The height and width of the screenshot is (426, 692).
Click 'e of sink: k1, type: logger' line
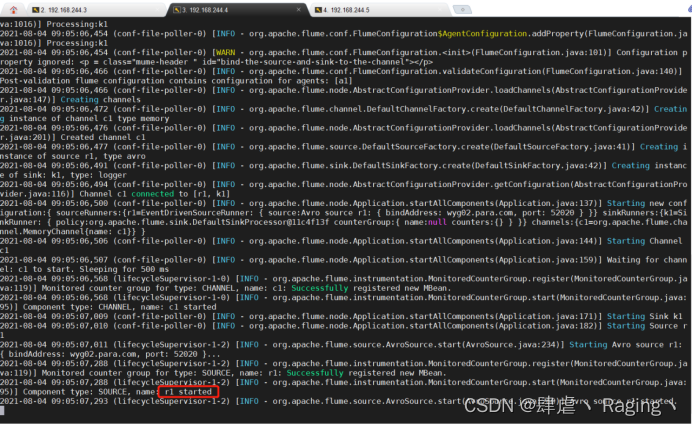point(63,175)
